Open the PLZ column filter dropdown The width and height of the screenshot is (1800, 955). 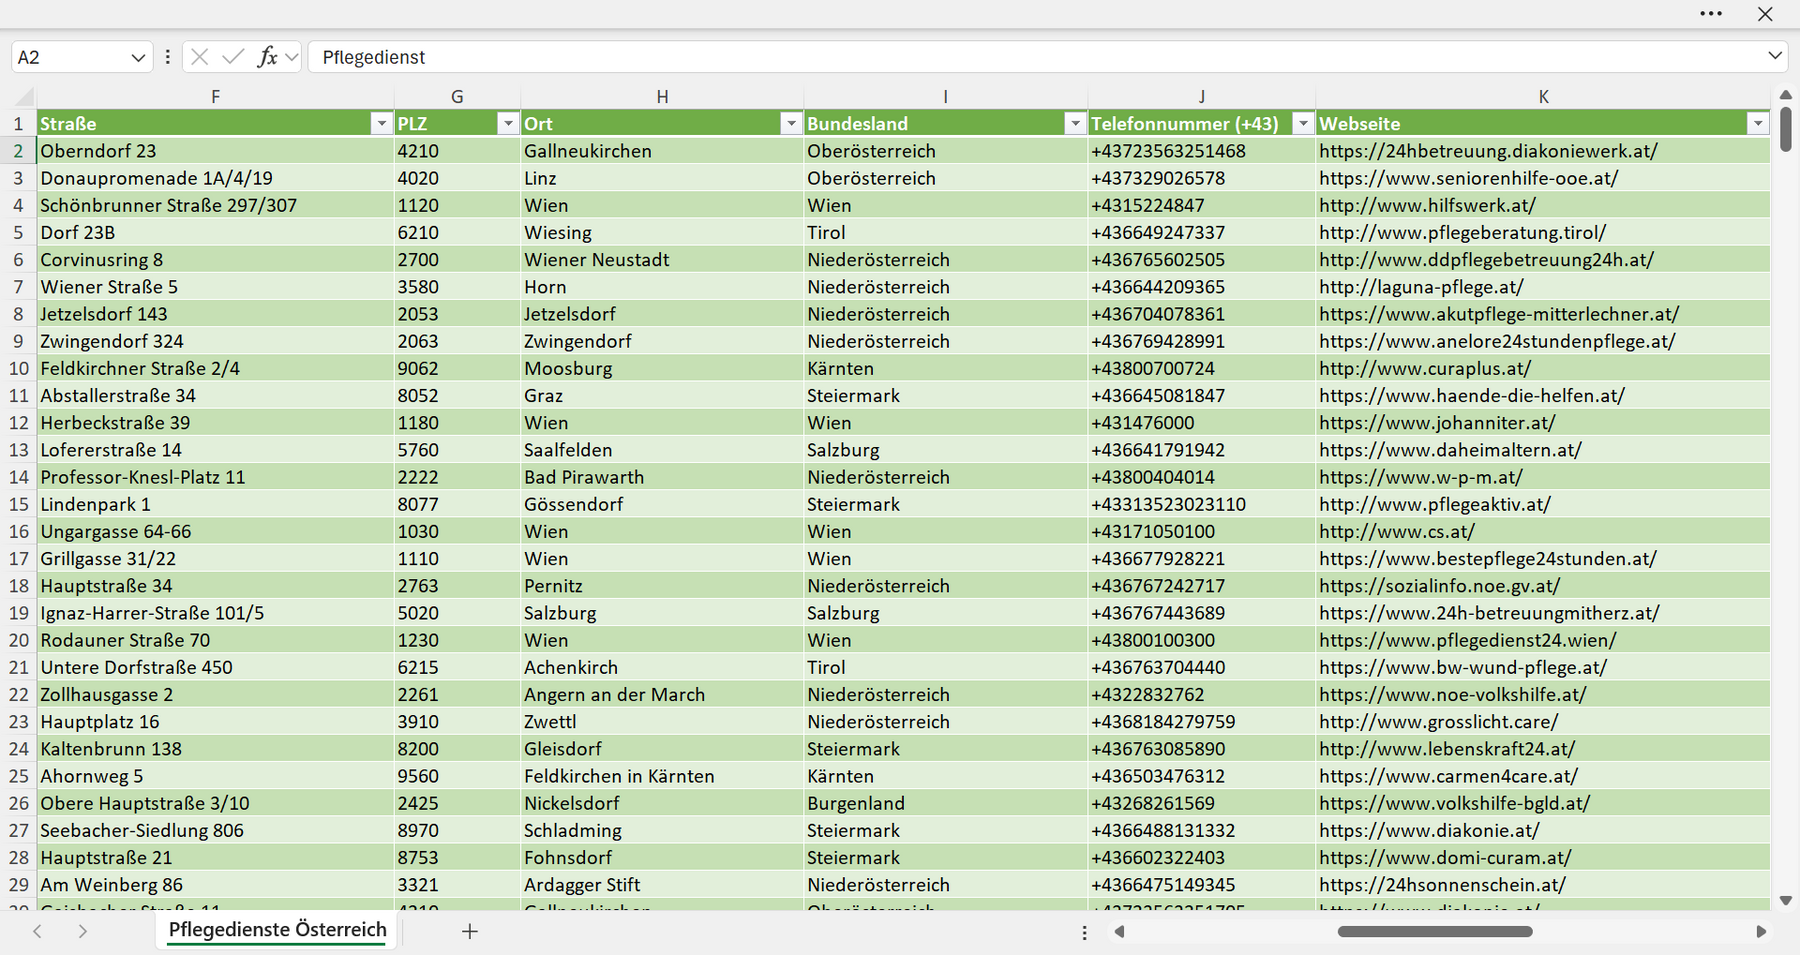(508, 123)
